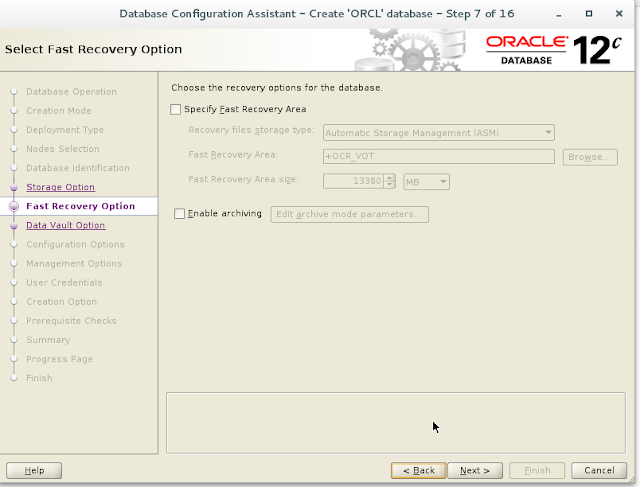Minimize the Database Configuration Assistant window

(558, 14)
